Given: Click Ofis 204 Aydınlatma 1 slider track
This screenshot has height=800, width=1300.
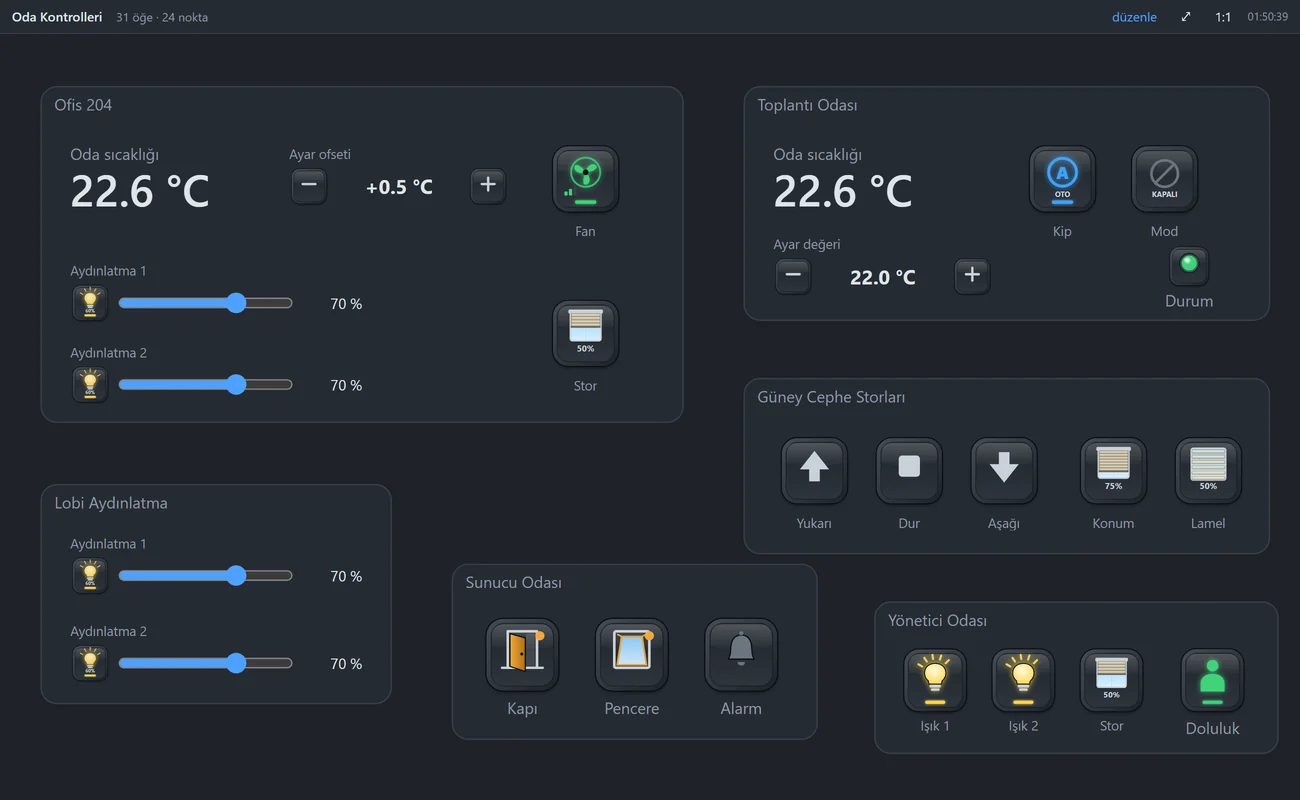Looking at the screenshot, I should point(205,303).
